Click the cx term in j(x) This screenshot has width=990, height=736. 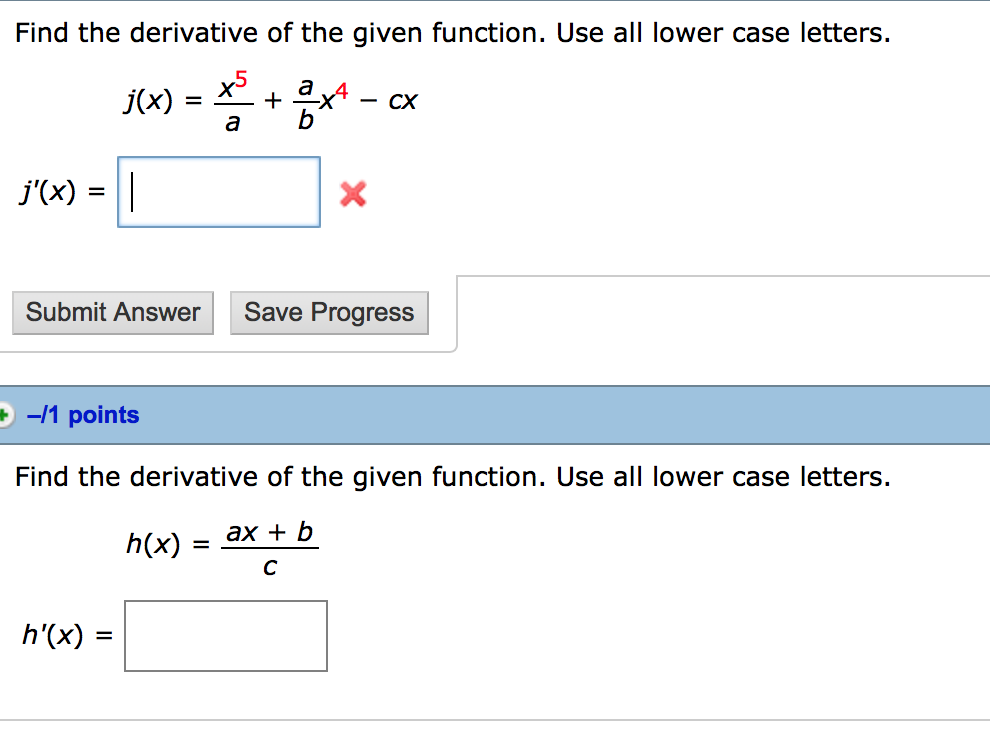[x=403, y=102]
